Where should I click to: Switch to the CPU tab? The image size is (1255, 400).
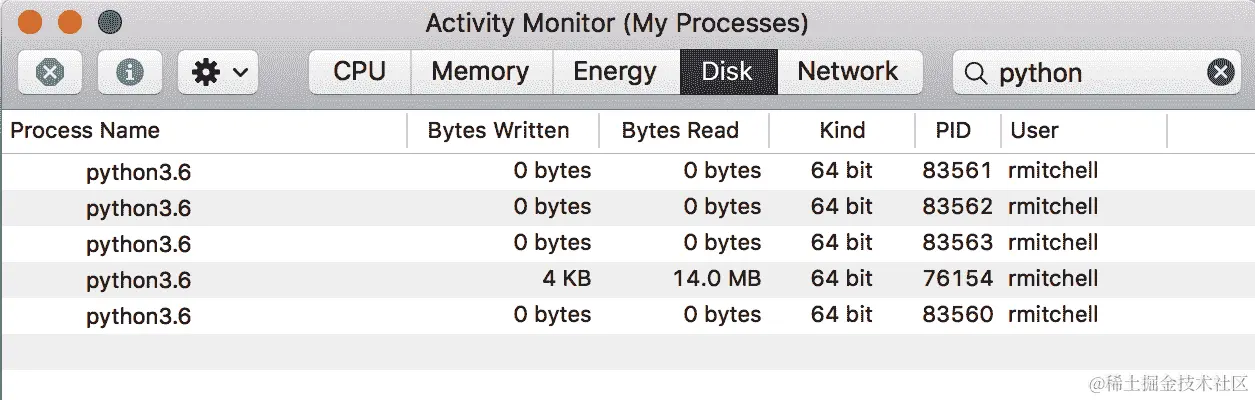359,72
